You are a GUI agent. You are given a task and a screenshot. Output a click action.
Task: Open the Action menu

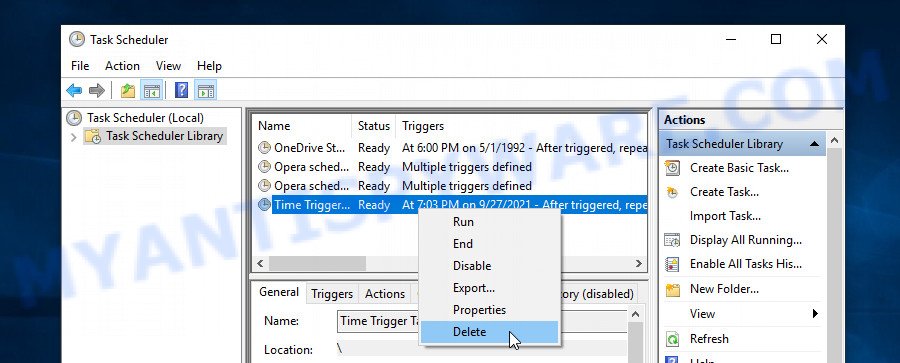tap(122, 66)
